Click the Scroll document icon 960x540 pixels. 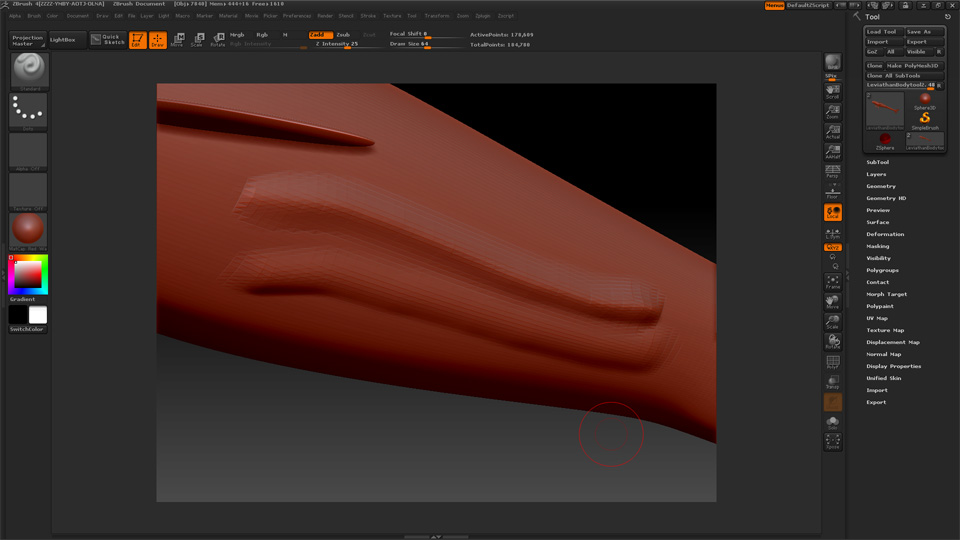click(833, 91)
